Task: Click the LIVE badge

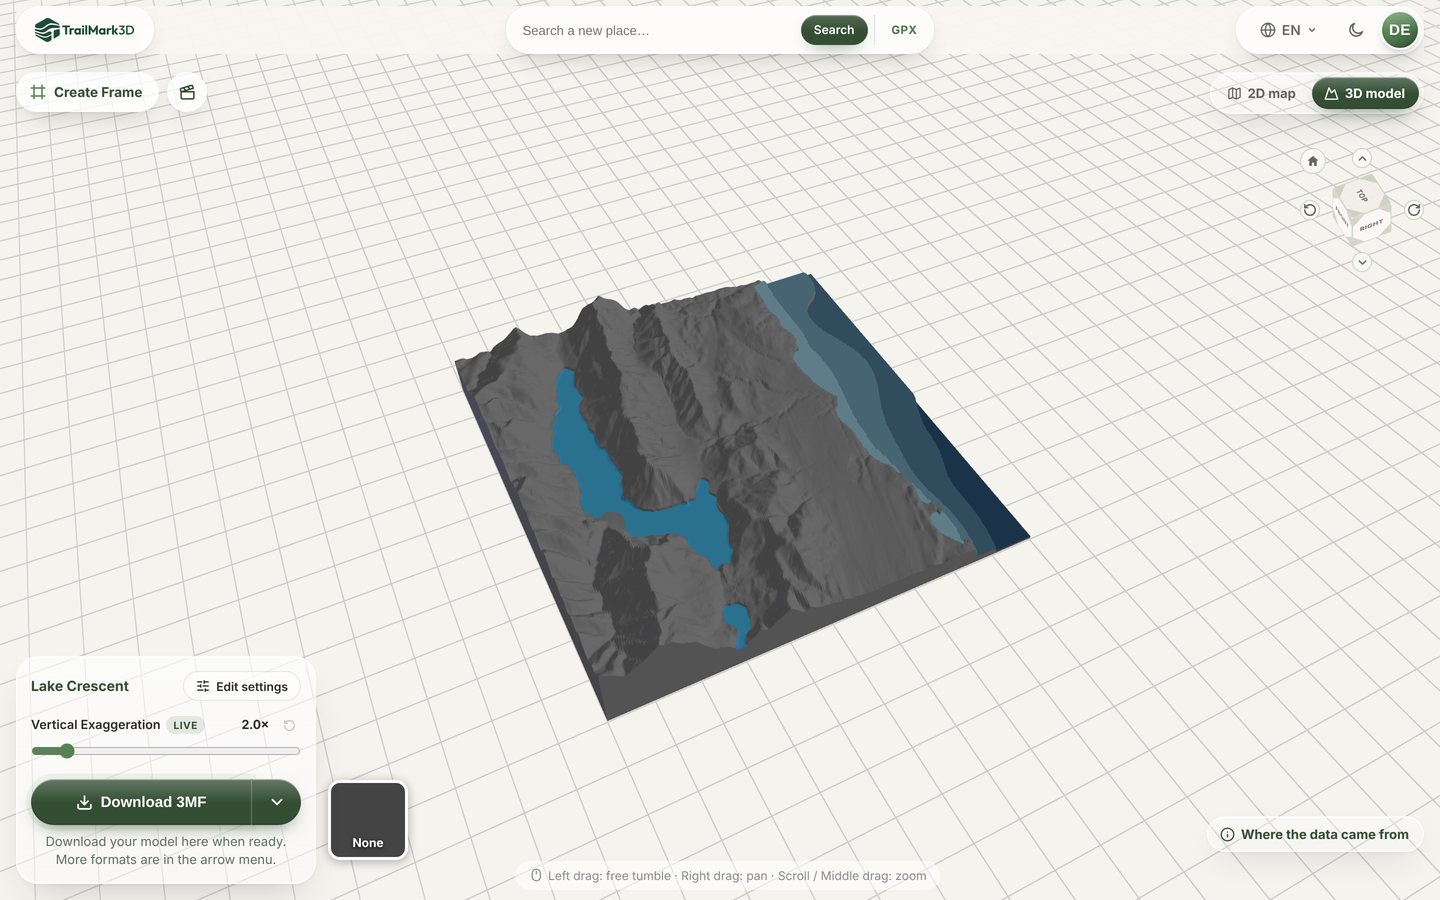Action: click(185, 725)
